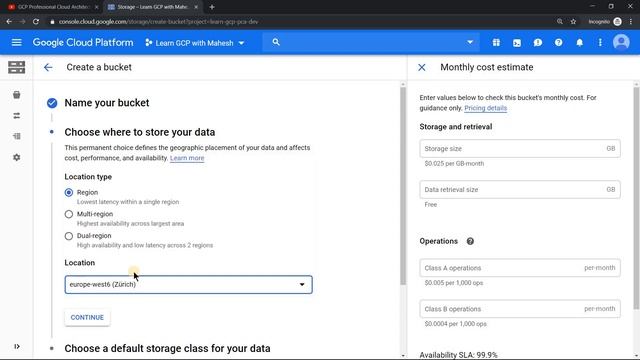Go back using the Create a bucket arrow

coord(48,67)
